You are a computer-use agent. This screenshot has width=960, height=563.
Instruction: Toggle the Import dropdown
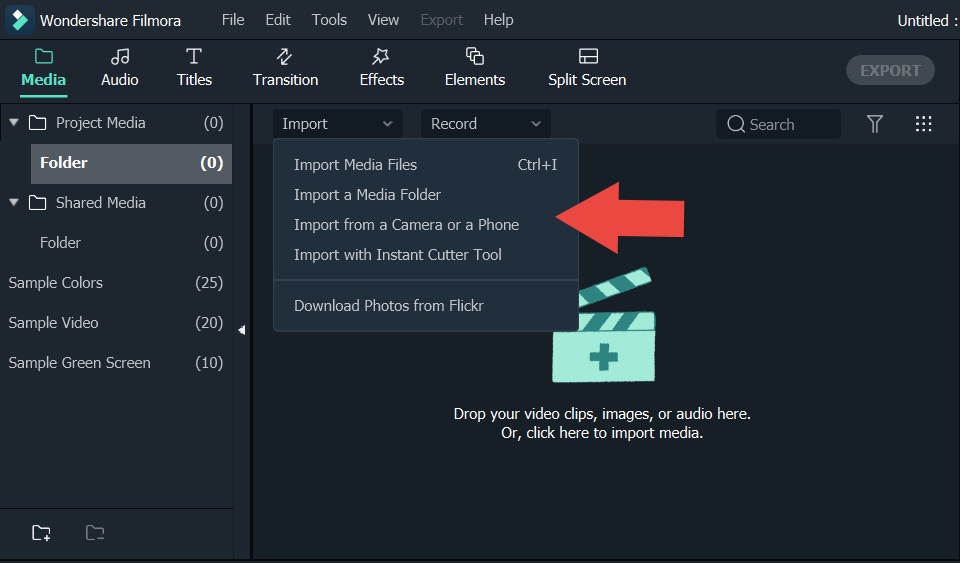coord(337,124)
